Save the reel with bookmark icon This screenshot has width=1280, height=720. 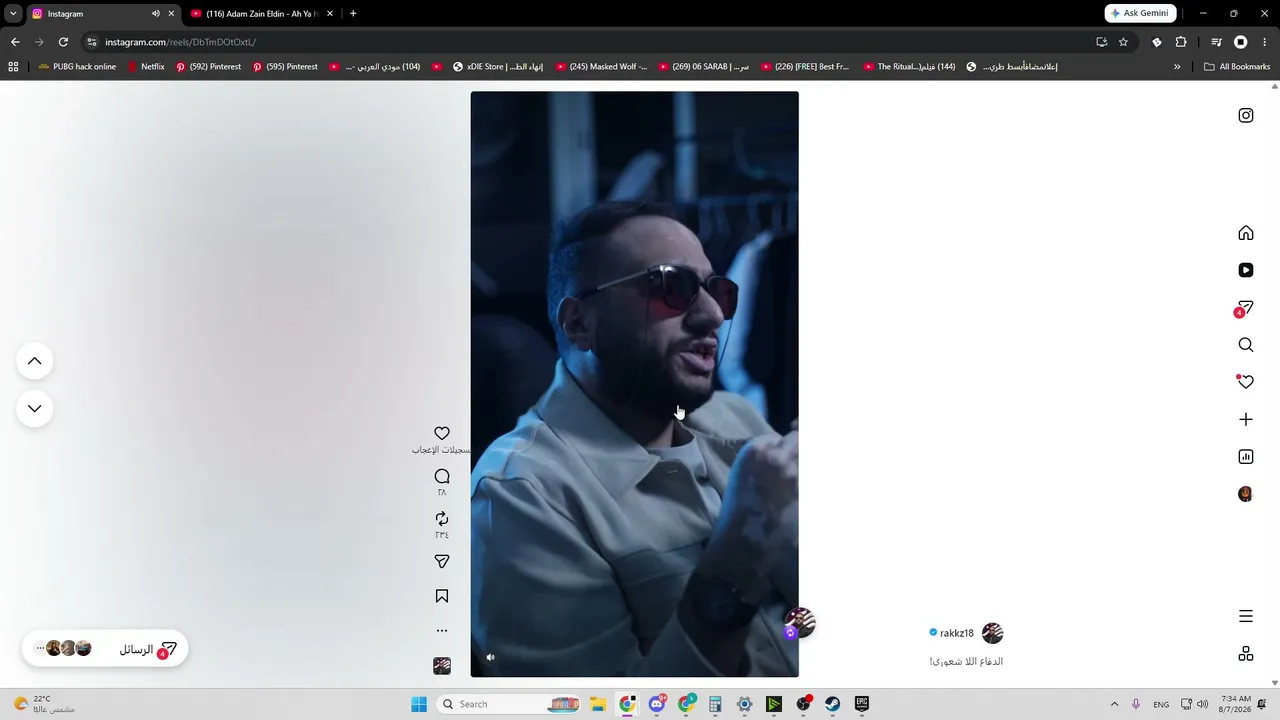click(442, 596)
